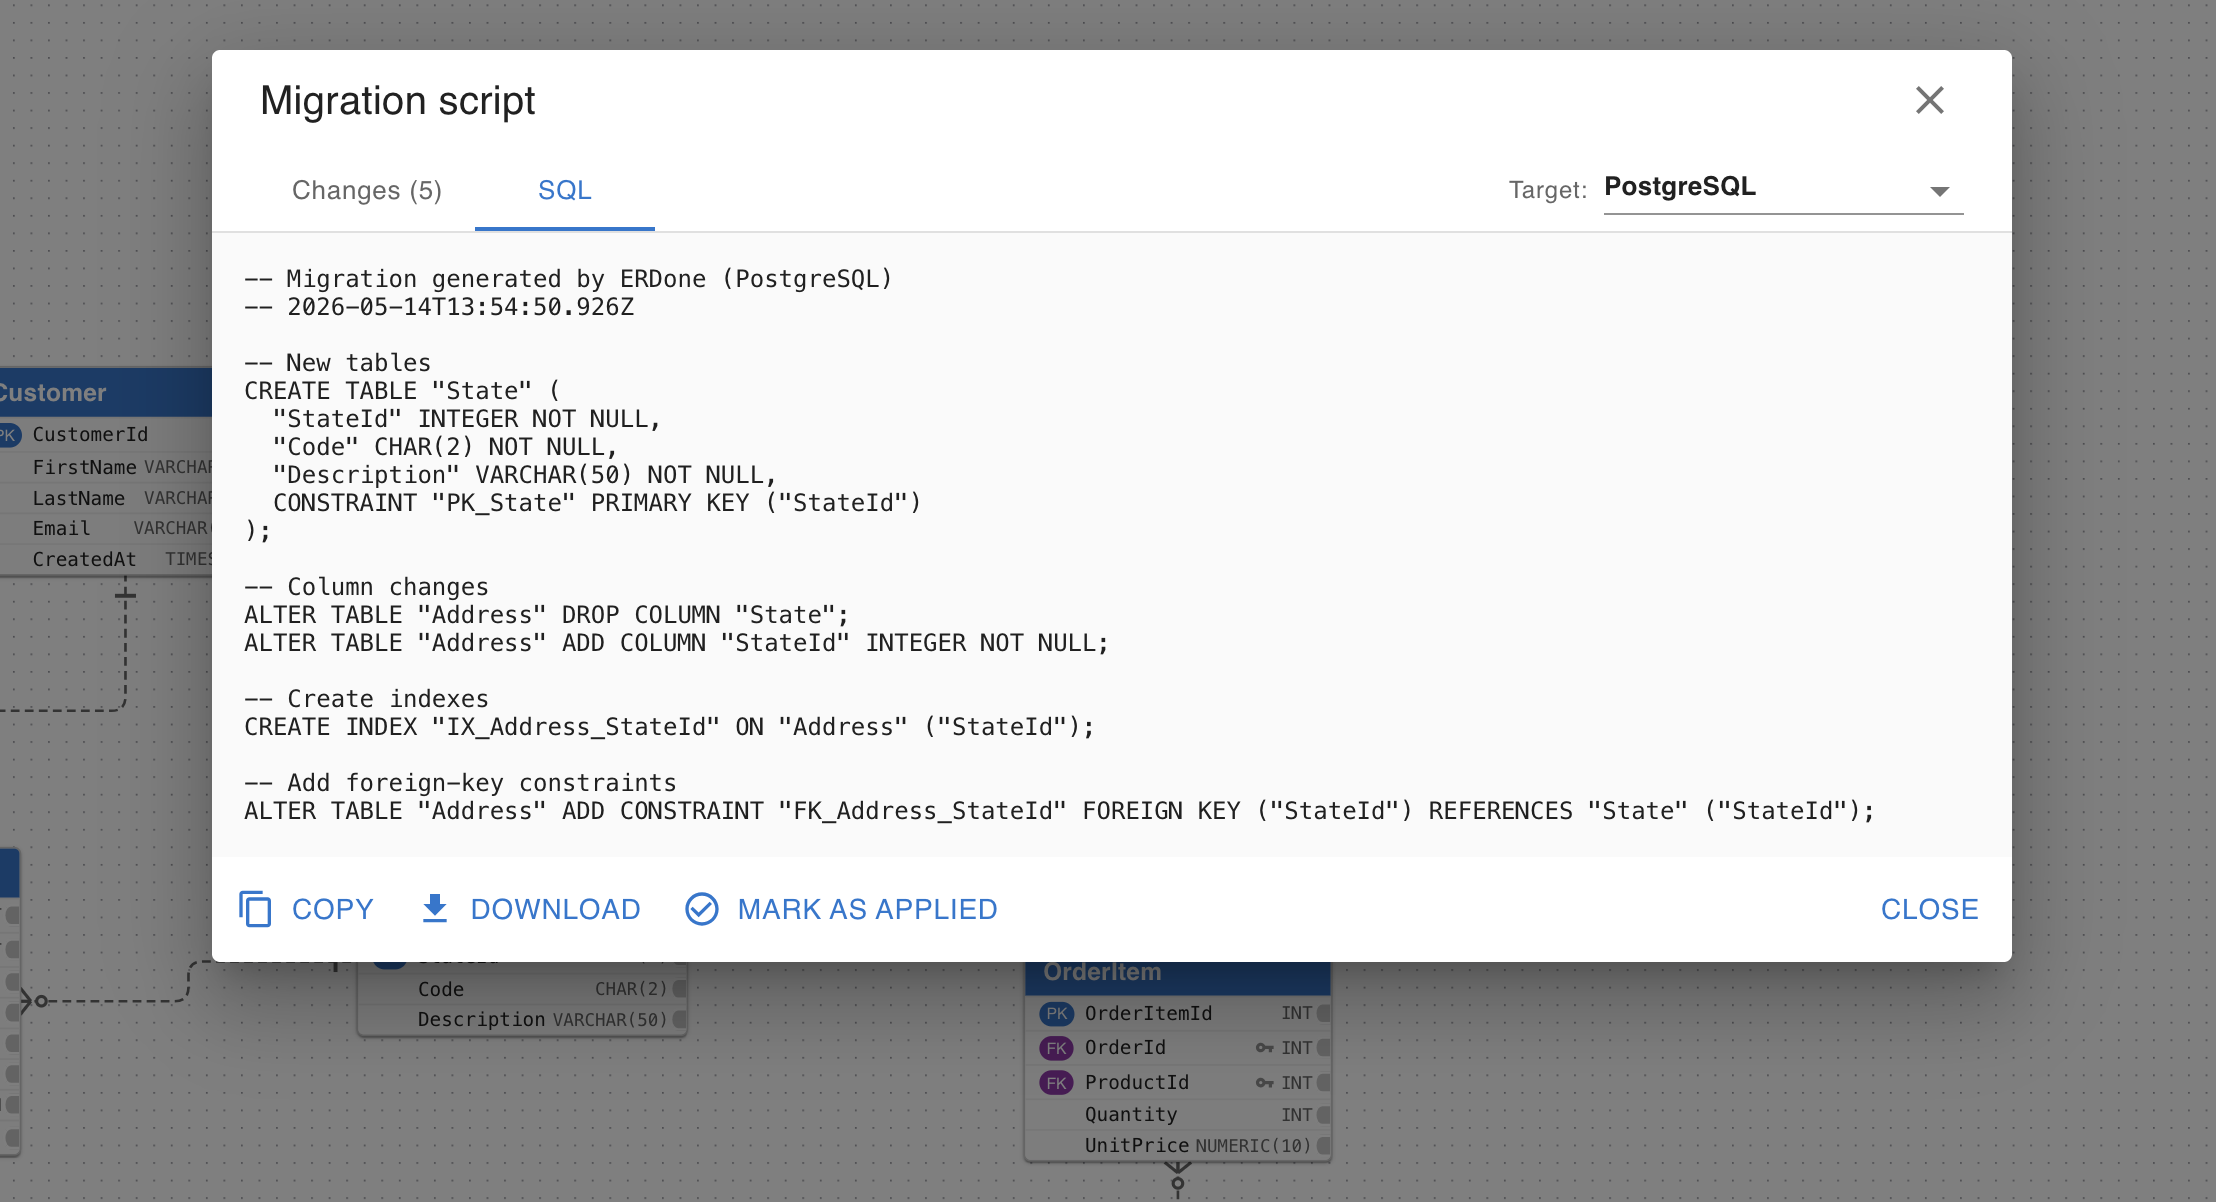
Task: Click the PK_State primary key constraint line
Action: point(597,503)
